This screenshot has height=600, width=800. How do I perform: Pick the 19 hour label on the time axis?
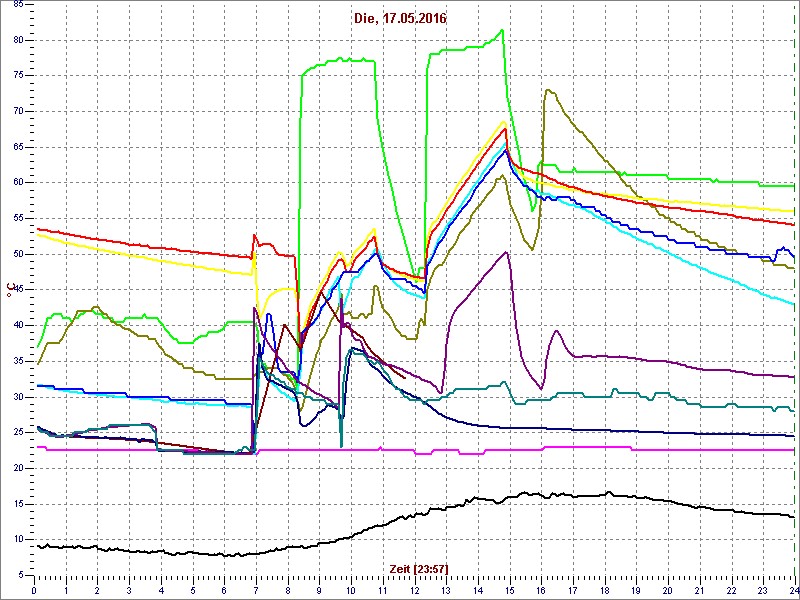tap(636, 590)
